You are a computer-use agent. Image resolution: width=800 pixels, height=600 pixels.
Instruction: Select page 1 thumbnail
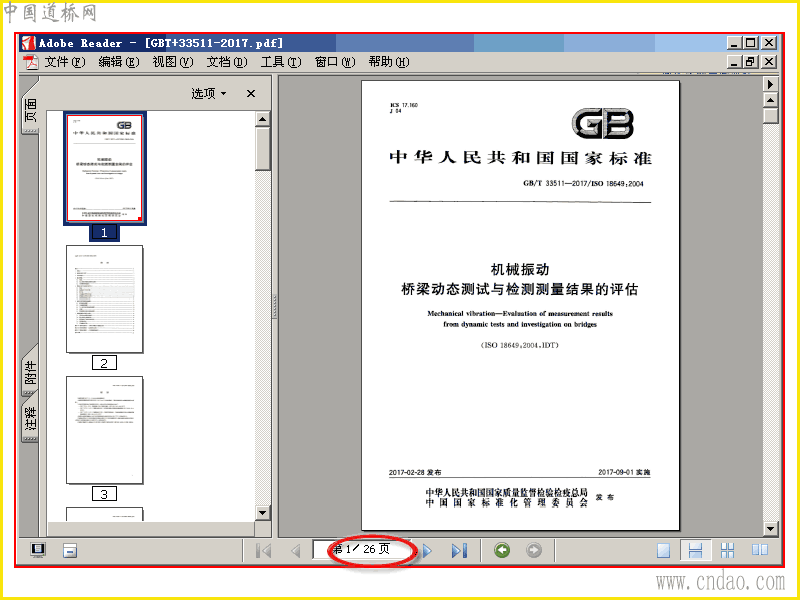coord(105,168)
